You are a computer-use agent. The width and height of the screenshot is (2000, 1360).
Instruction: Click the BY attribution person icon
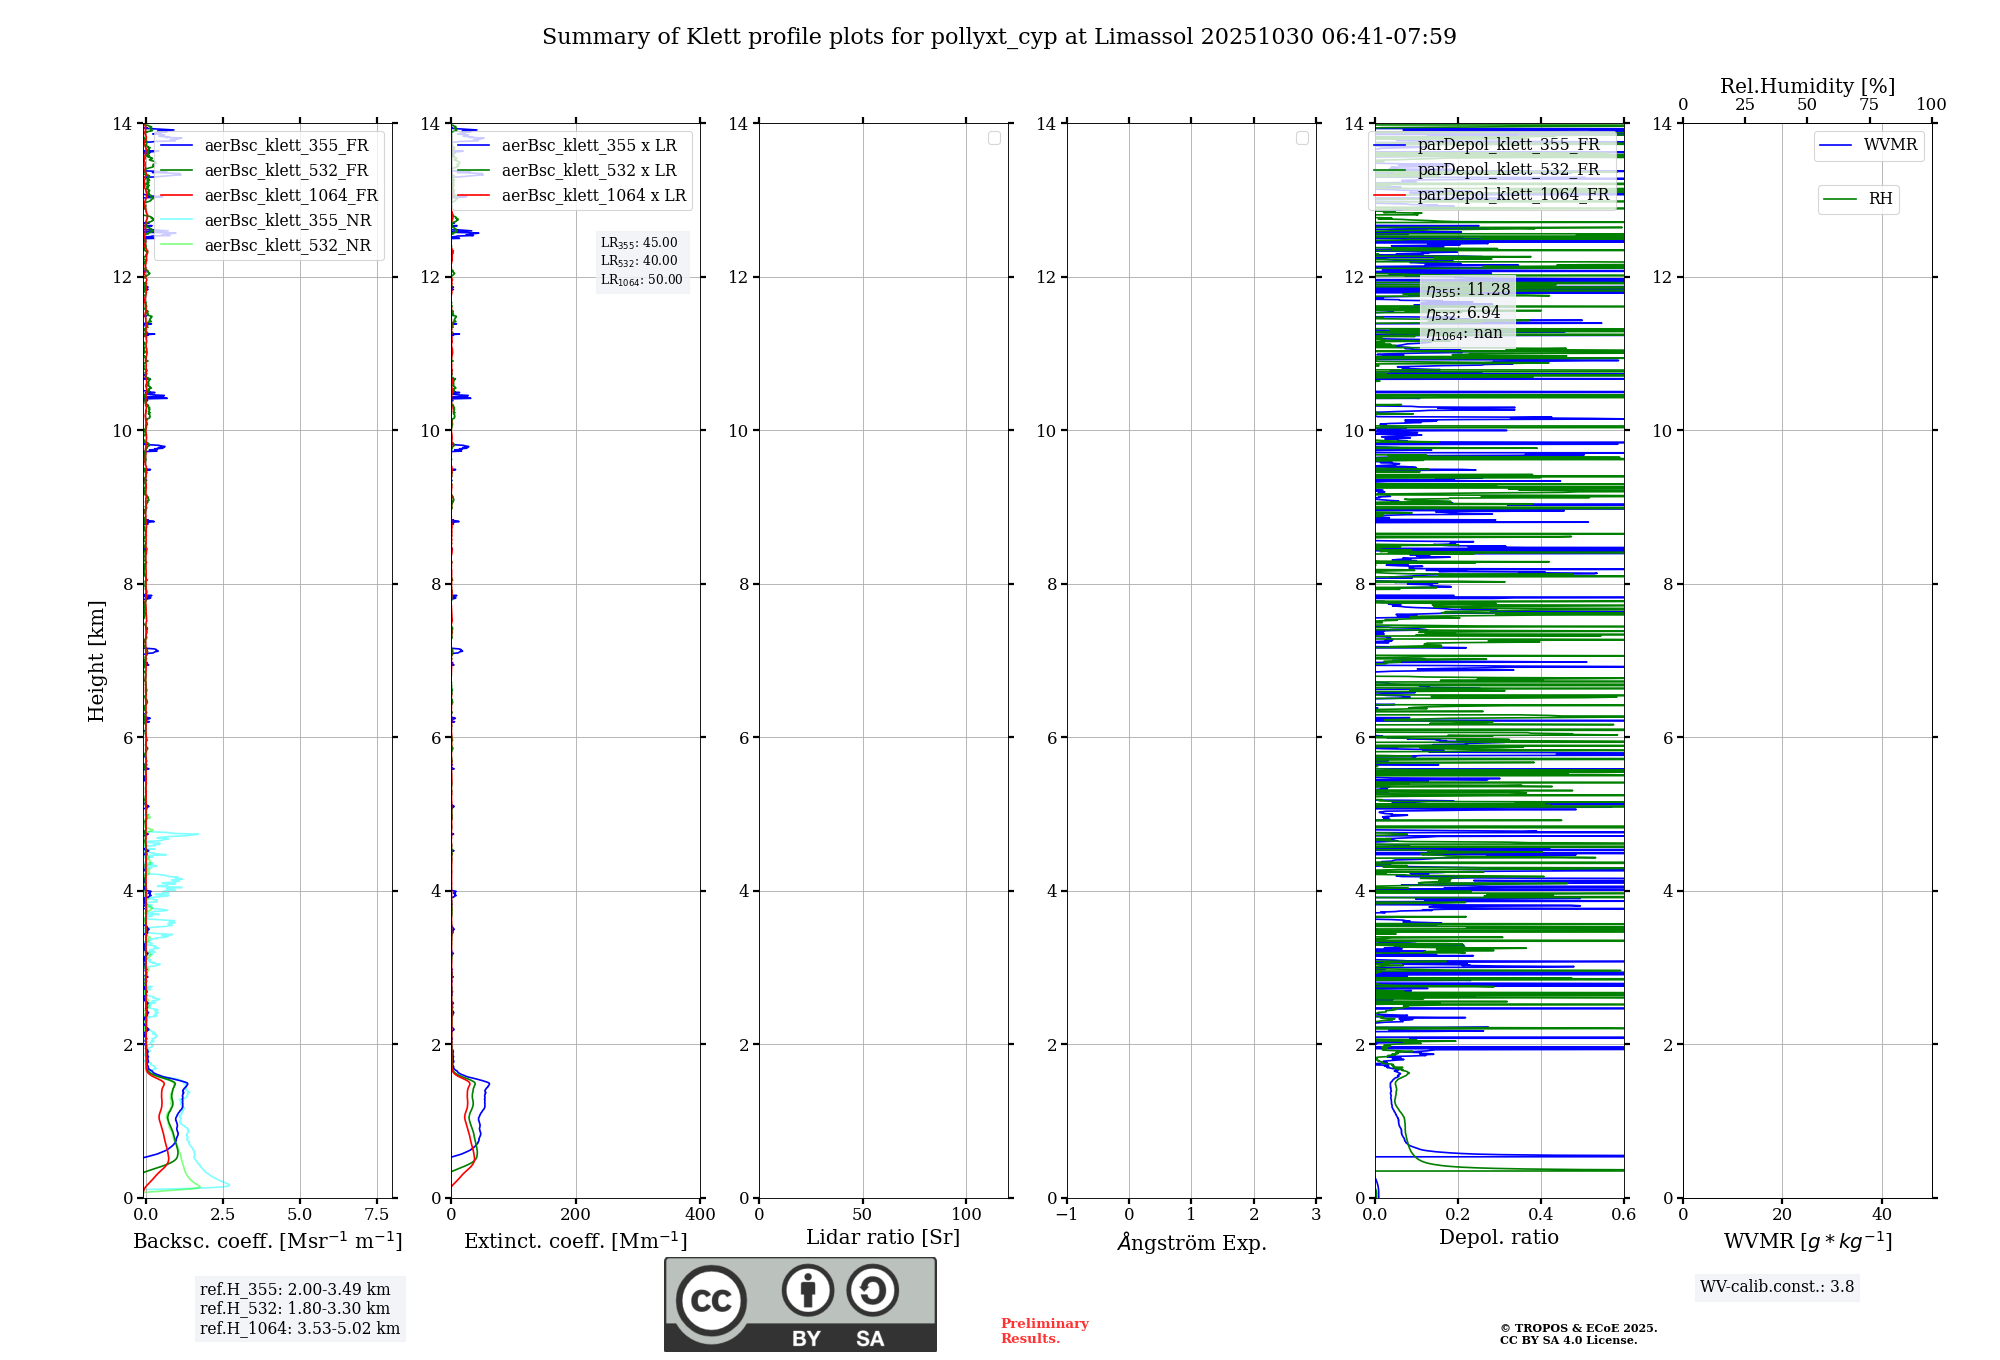coord(807,1290)
